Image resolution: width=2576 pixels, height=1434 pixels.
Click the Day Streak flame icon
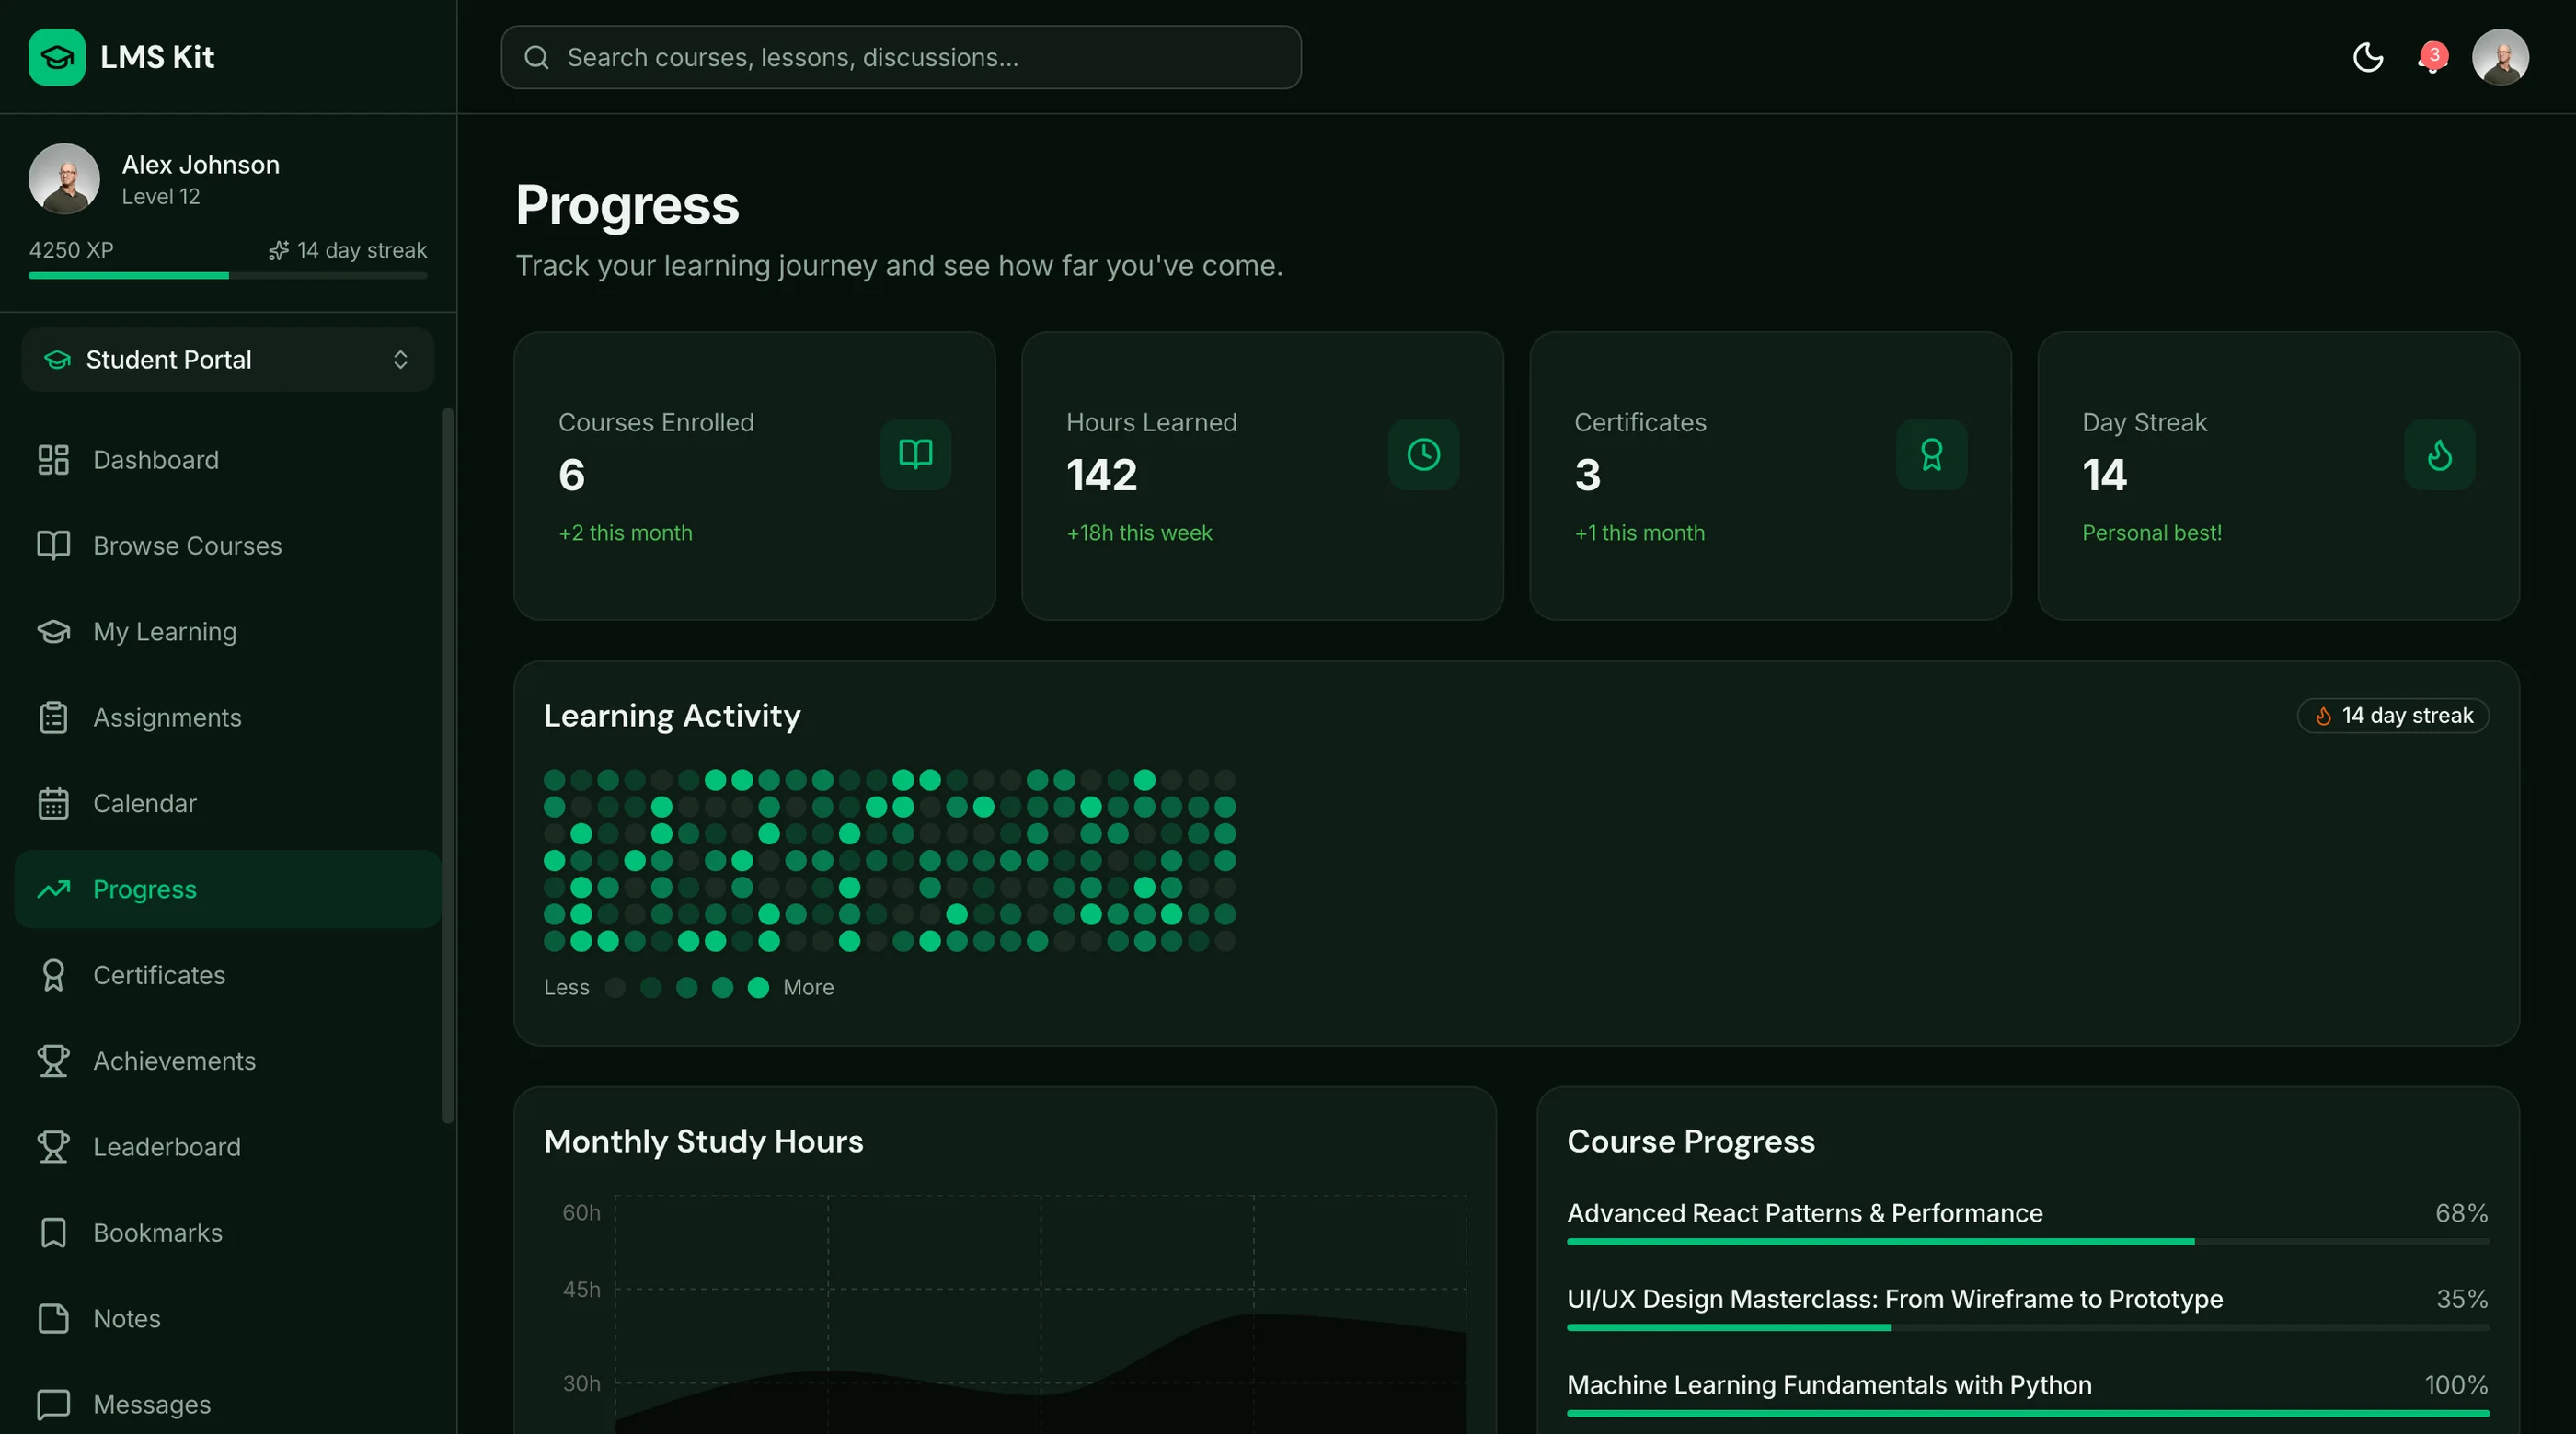point(2439,454)
